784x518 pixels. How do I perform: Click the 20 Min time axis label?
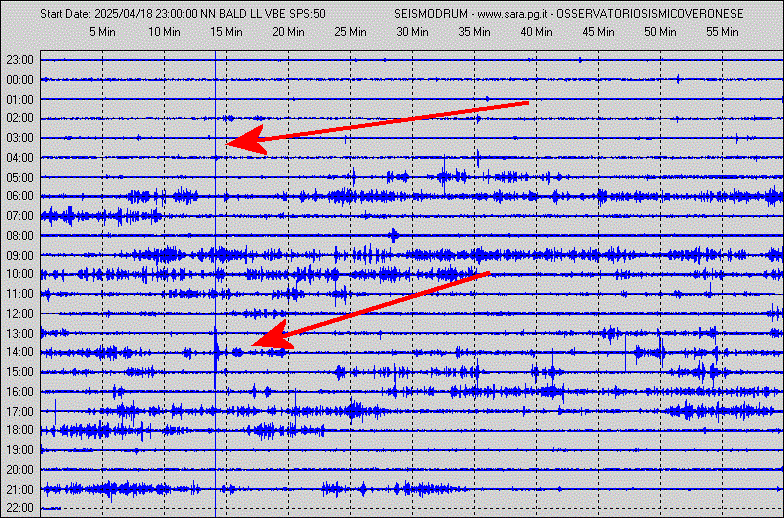pos(288,32)
